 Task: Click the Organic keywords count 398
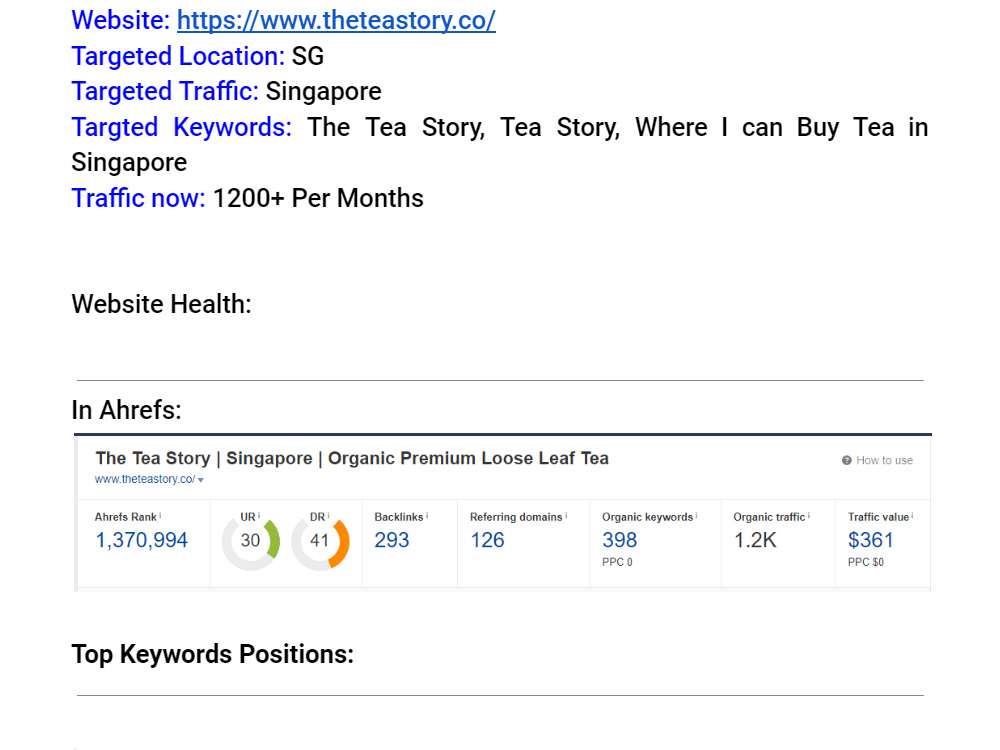click(x=619, y=541)
